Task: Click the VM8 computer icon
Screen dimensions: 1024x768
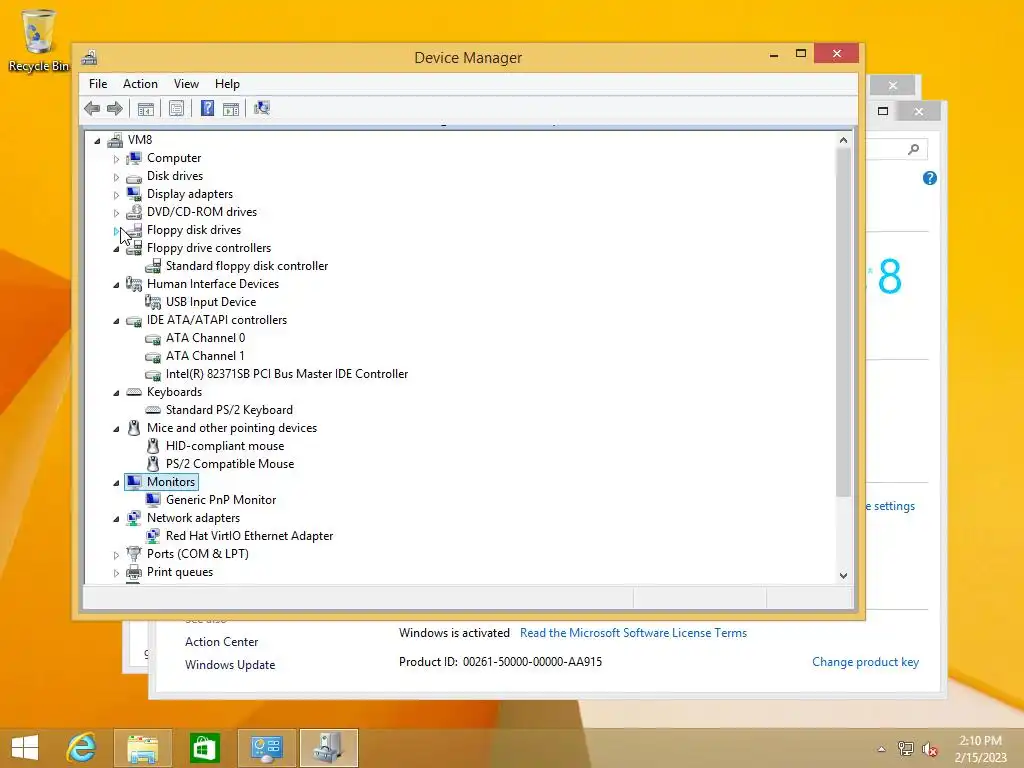Action: click(x=115, y=140)
